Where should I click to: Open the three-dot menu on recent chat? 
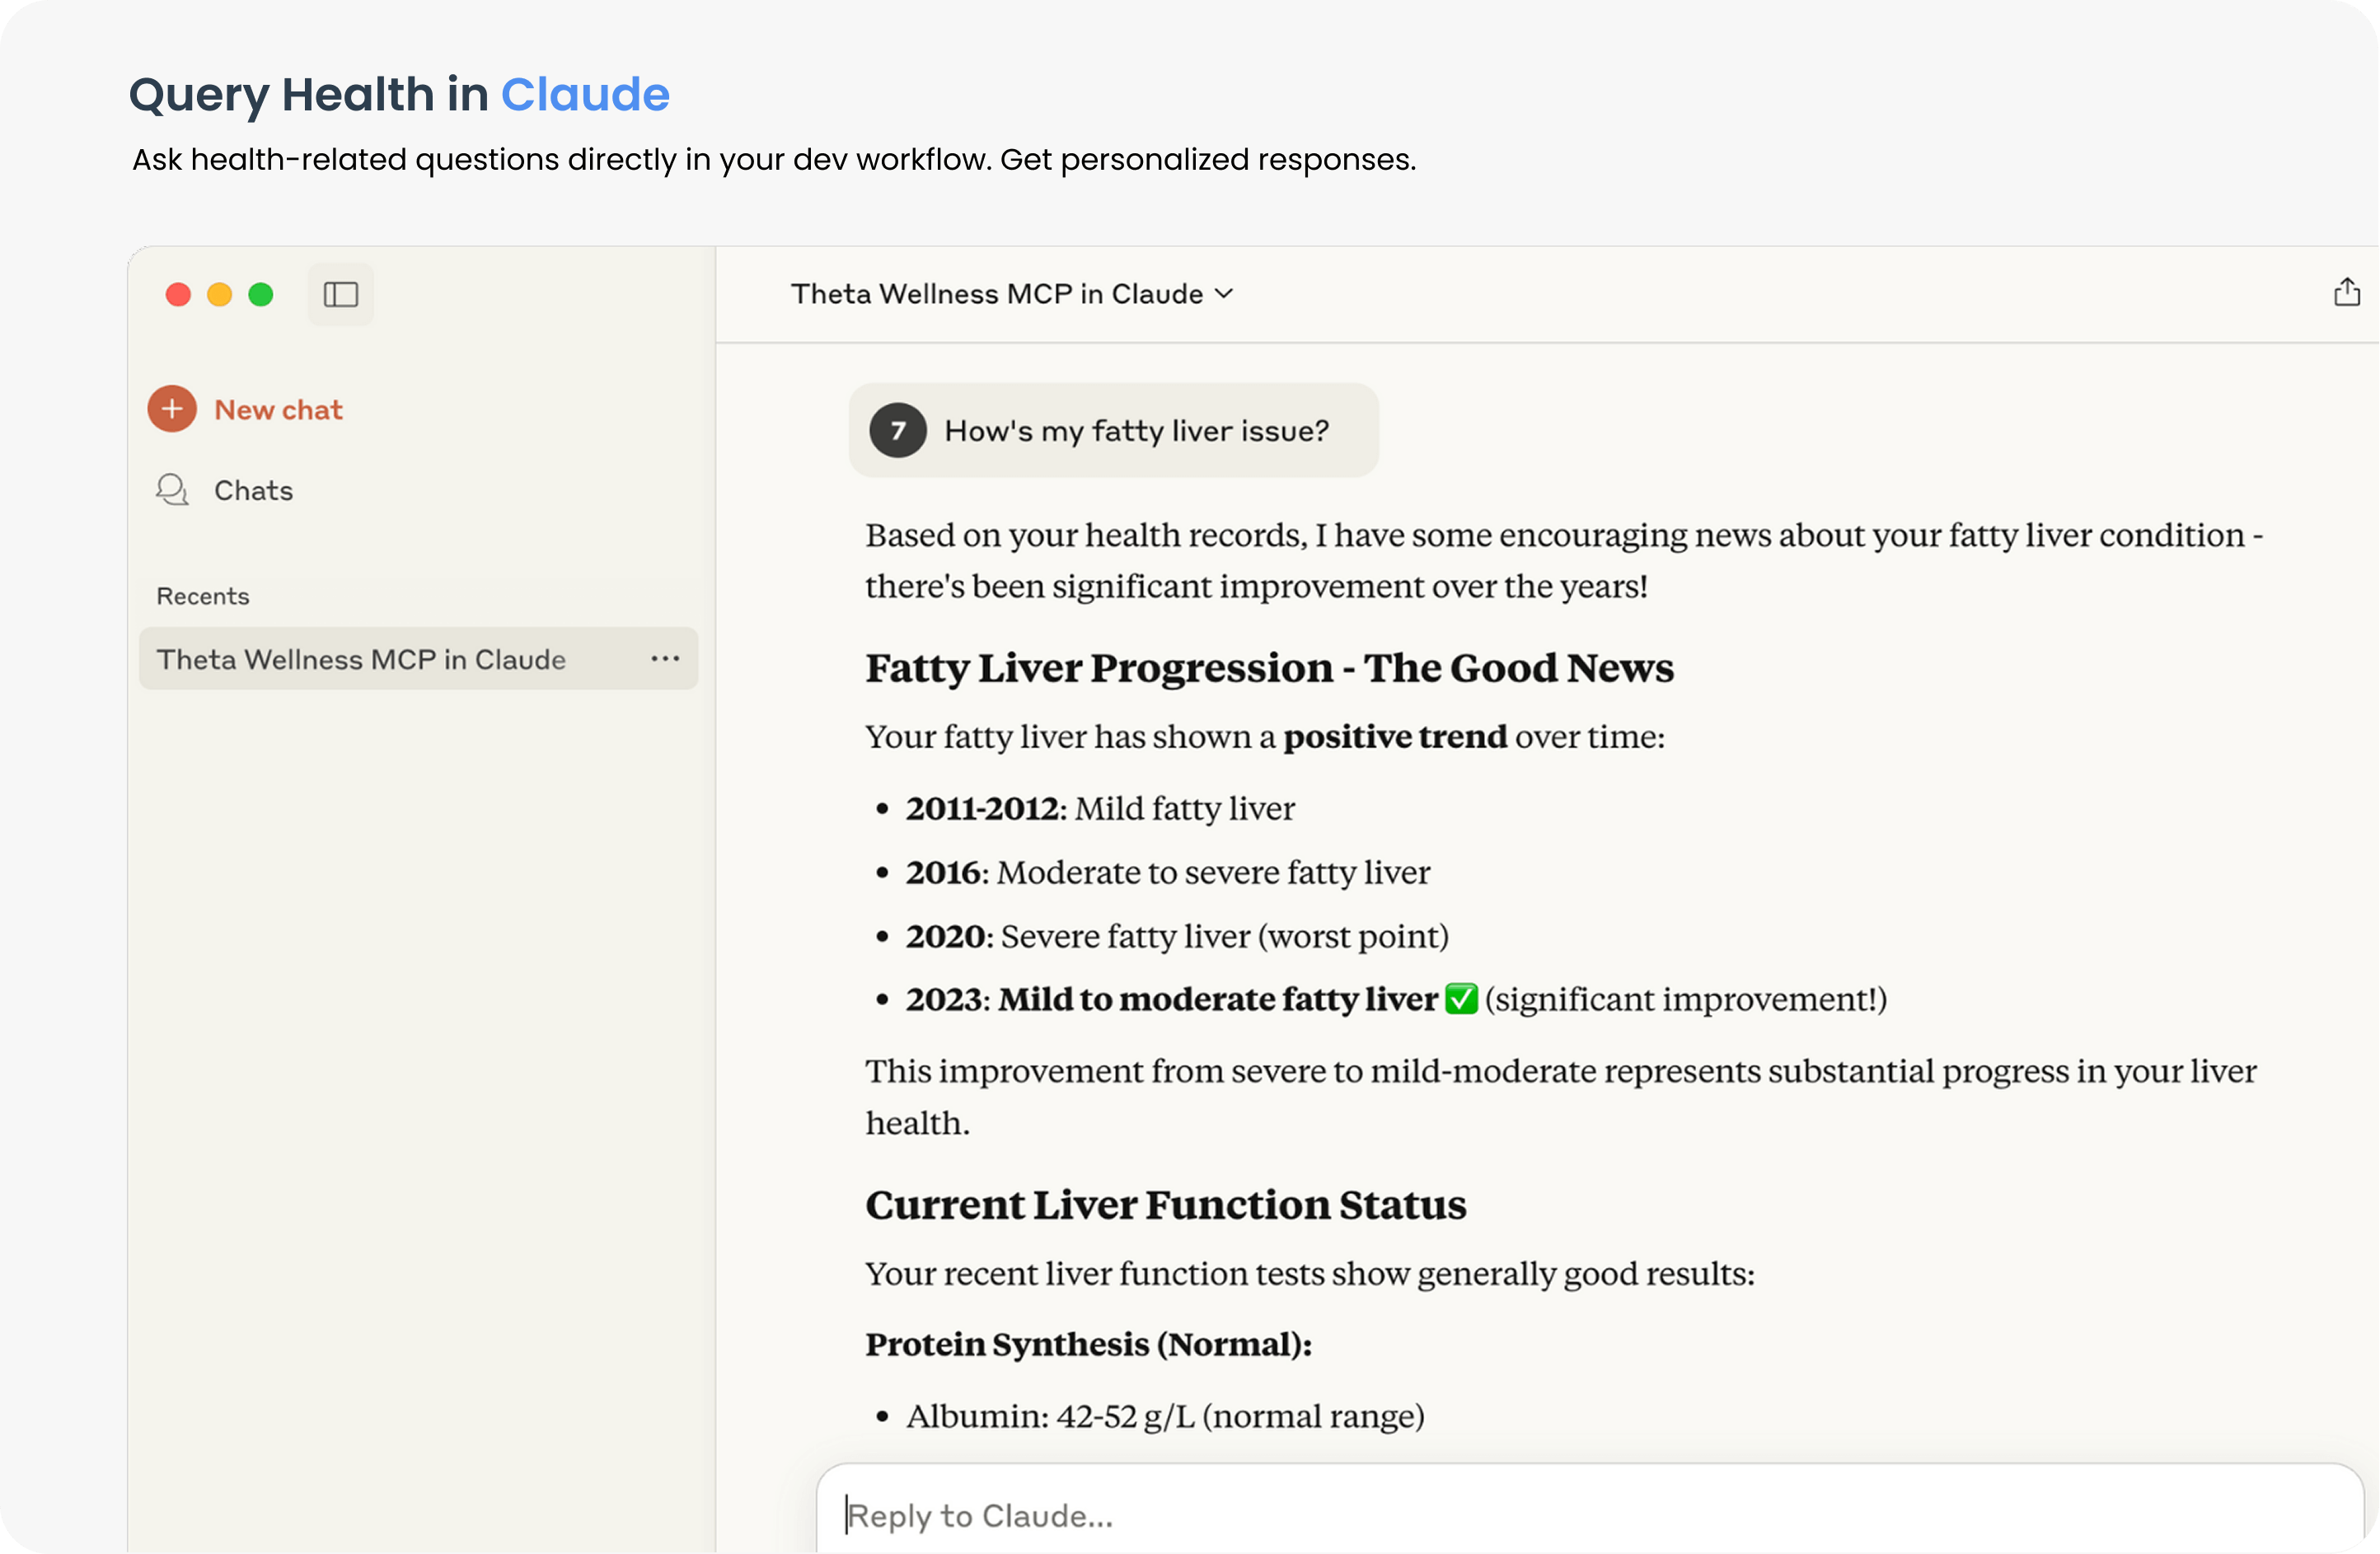click(x=665, y=659)
